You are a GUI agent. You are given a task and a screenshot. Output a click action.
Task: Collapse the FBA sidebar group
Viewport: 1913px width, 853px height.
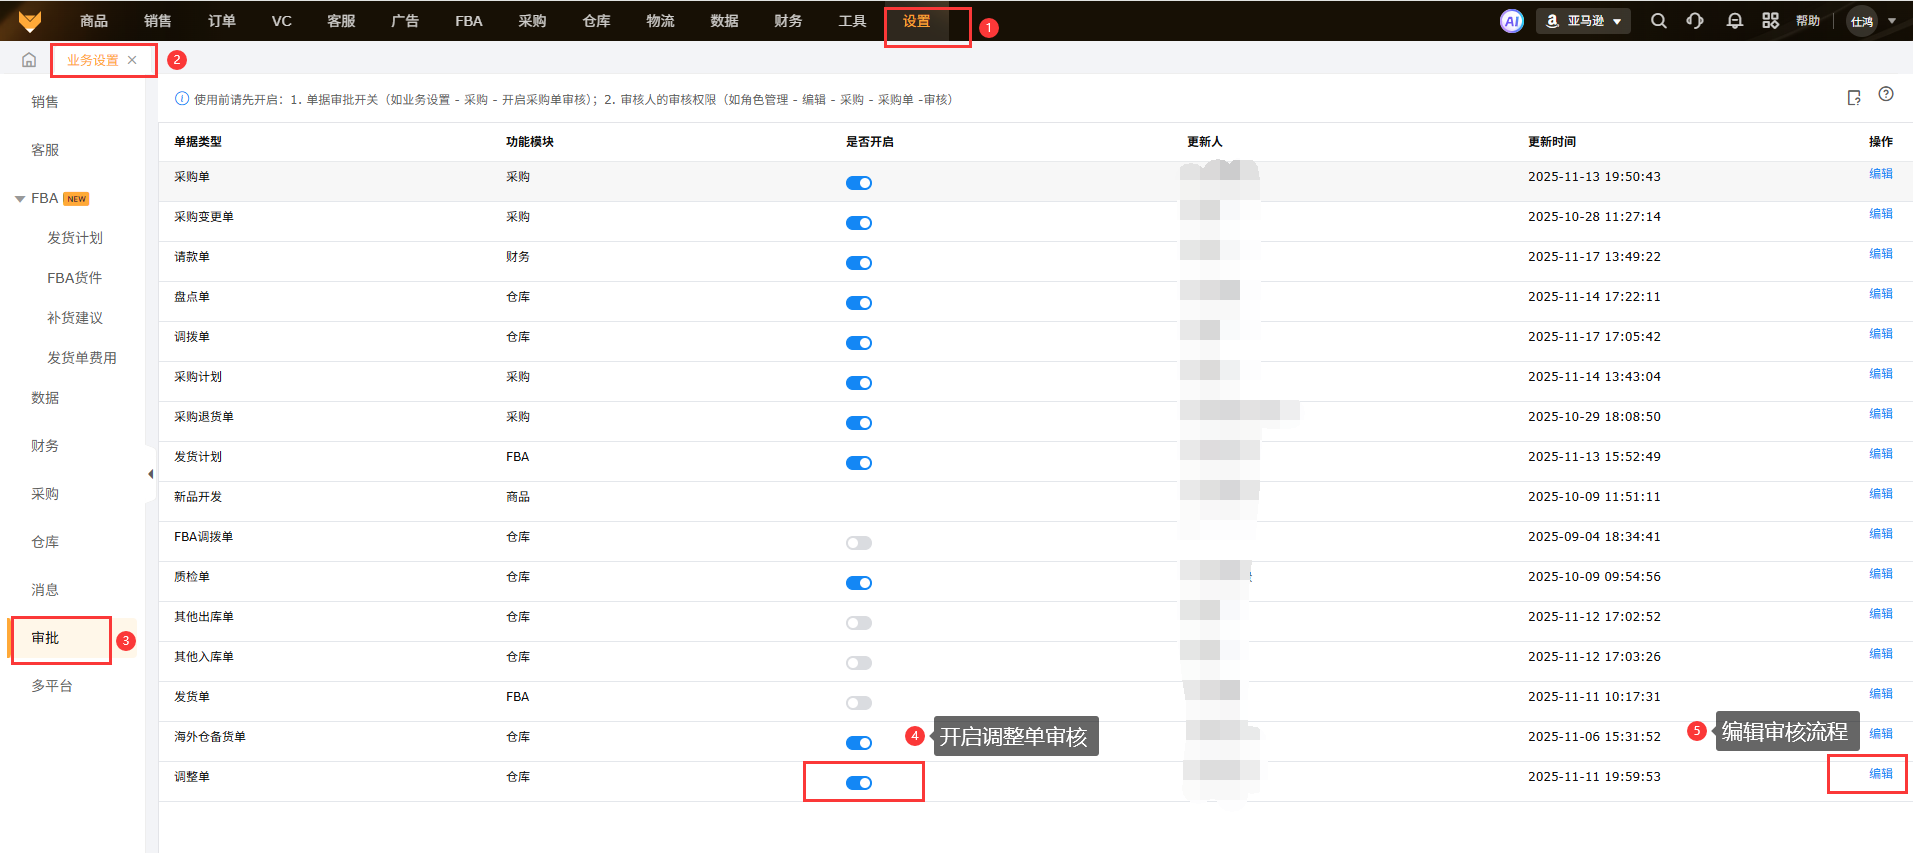20,199
